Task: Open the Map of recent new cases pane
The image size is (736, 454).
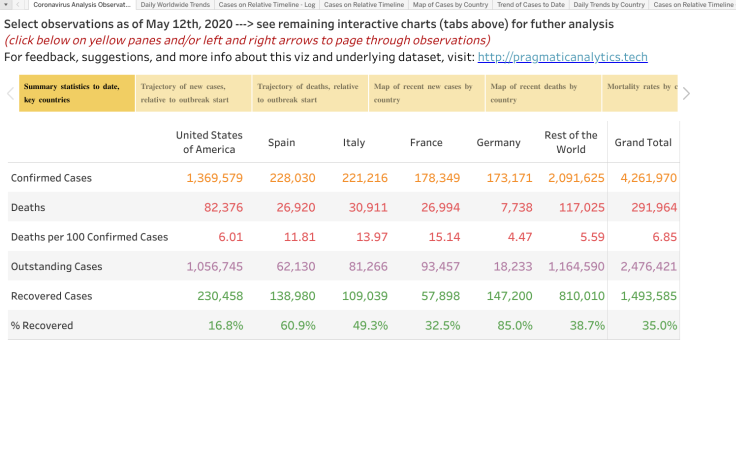Action: point(425,93)
